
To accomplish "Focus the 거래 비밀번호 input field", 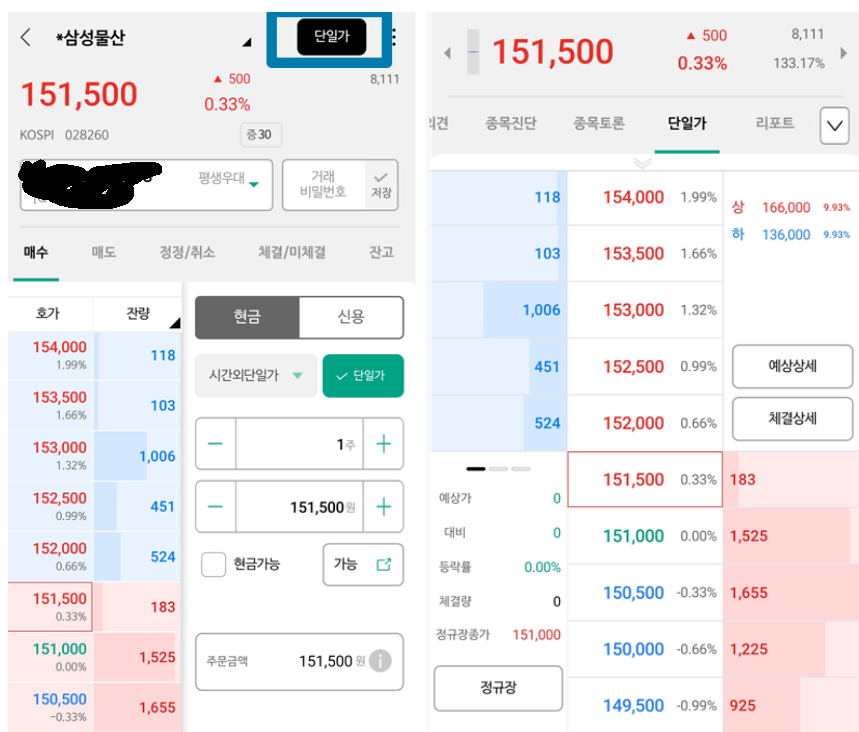I will coord(323,184).
